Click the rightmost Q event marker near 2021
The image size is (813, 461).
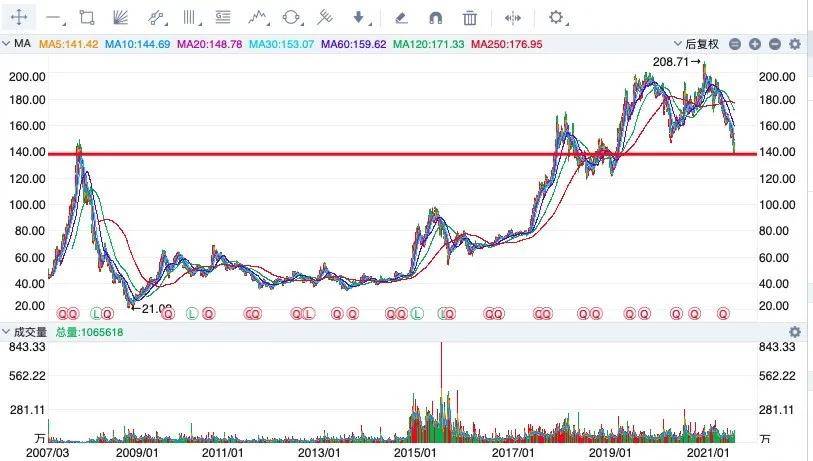tap(723, 314)
